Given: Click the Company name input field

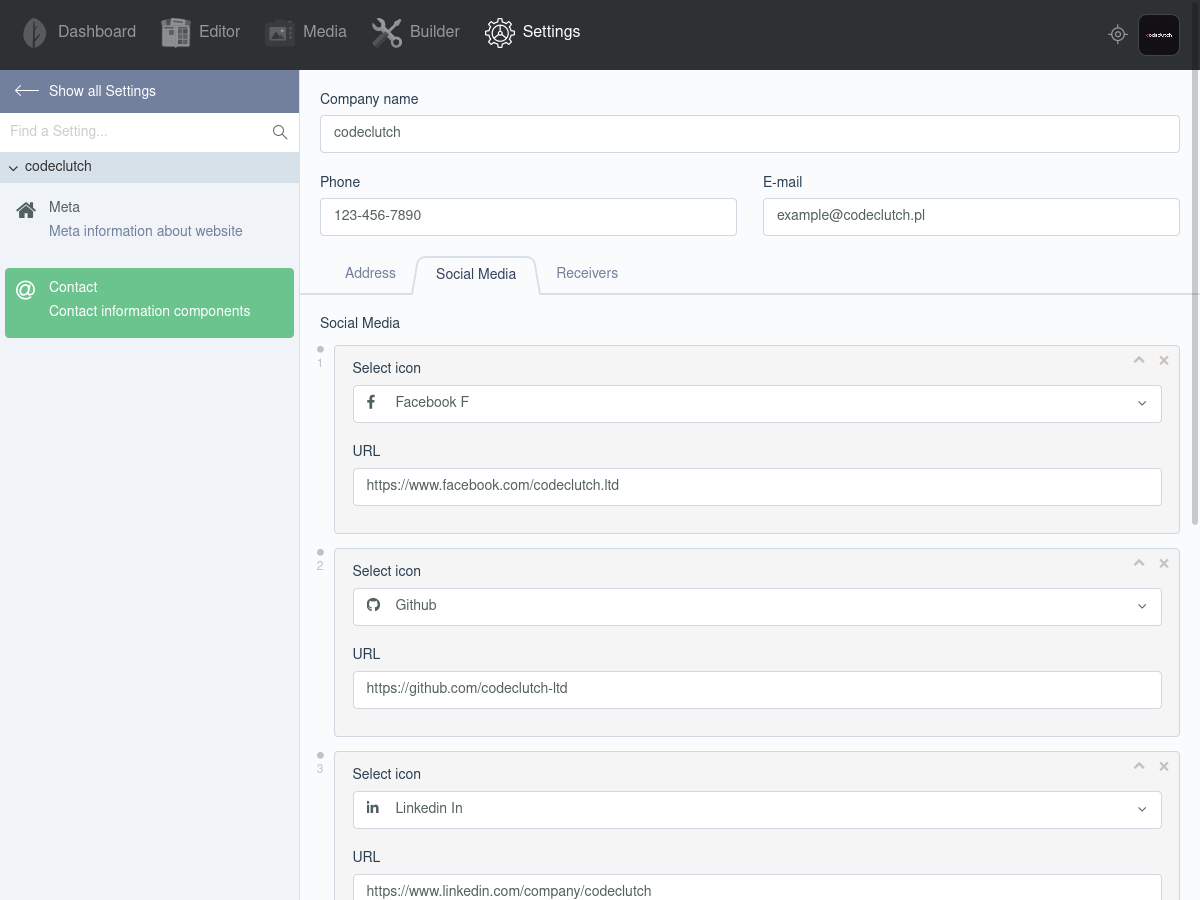Looking at the screenshot, I should pos(750,134).
